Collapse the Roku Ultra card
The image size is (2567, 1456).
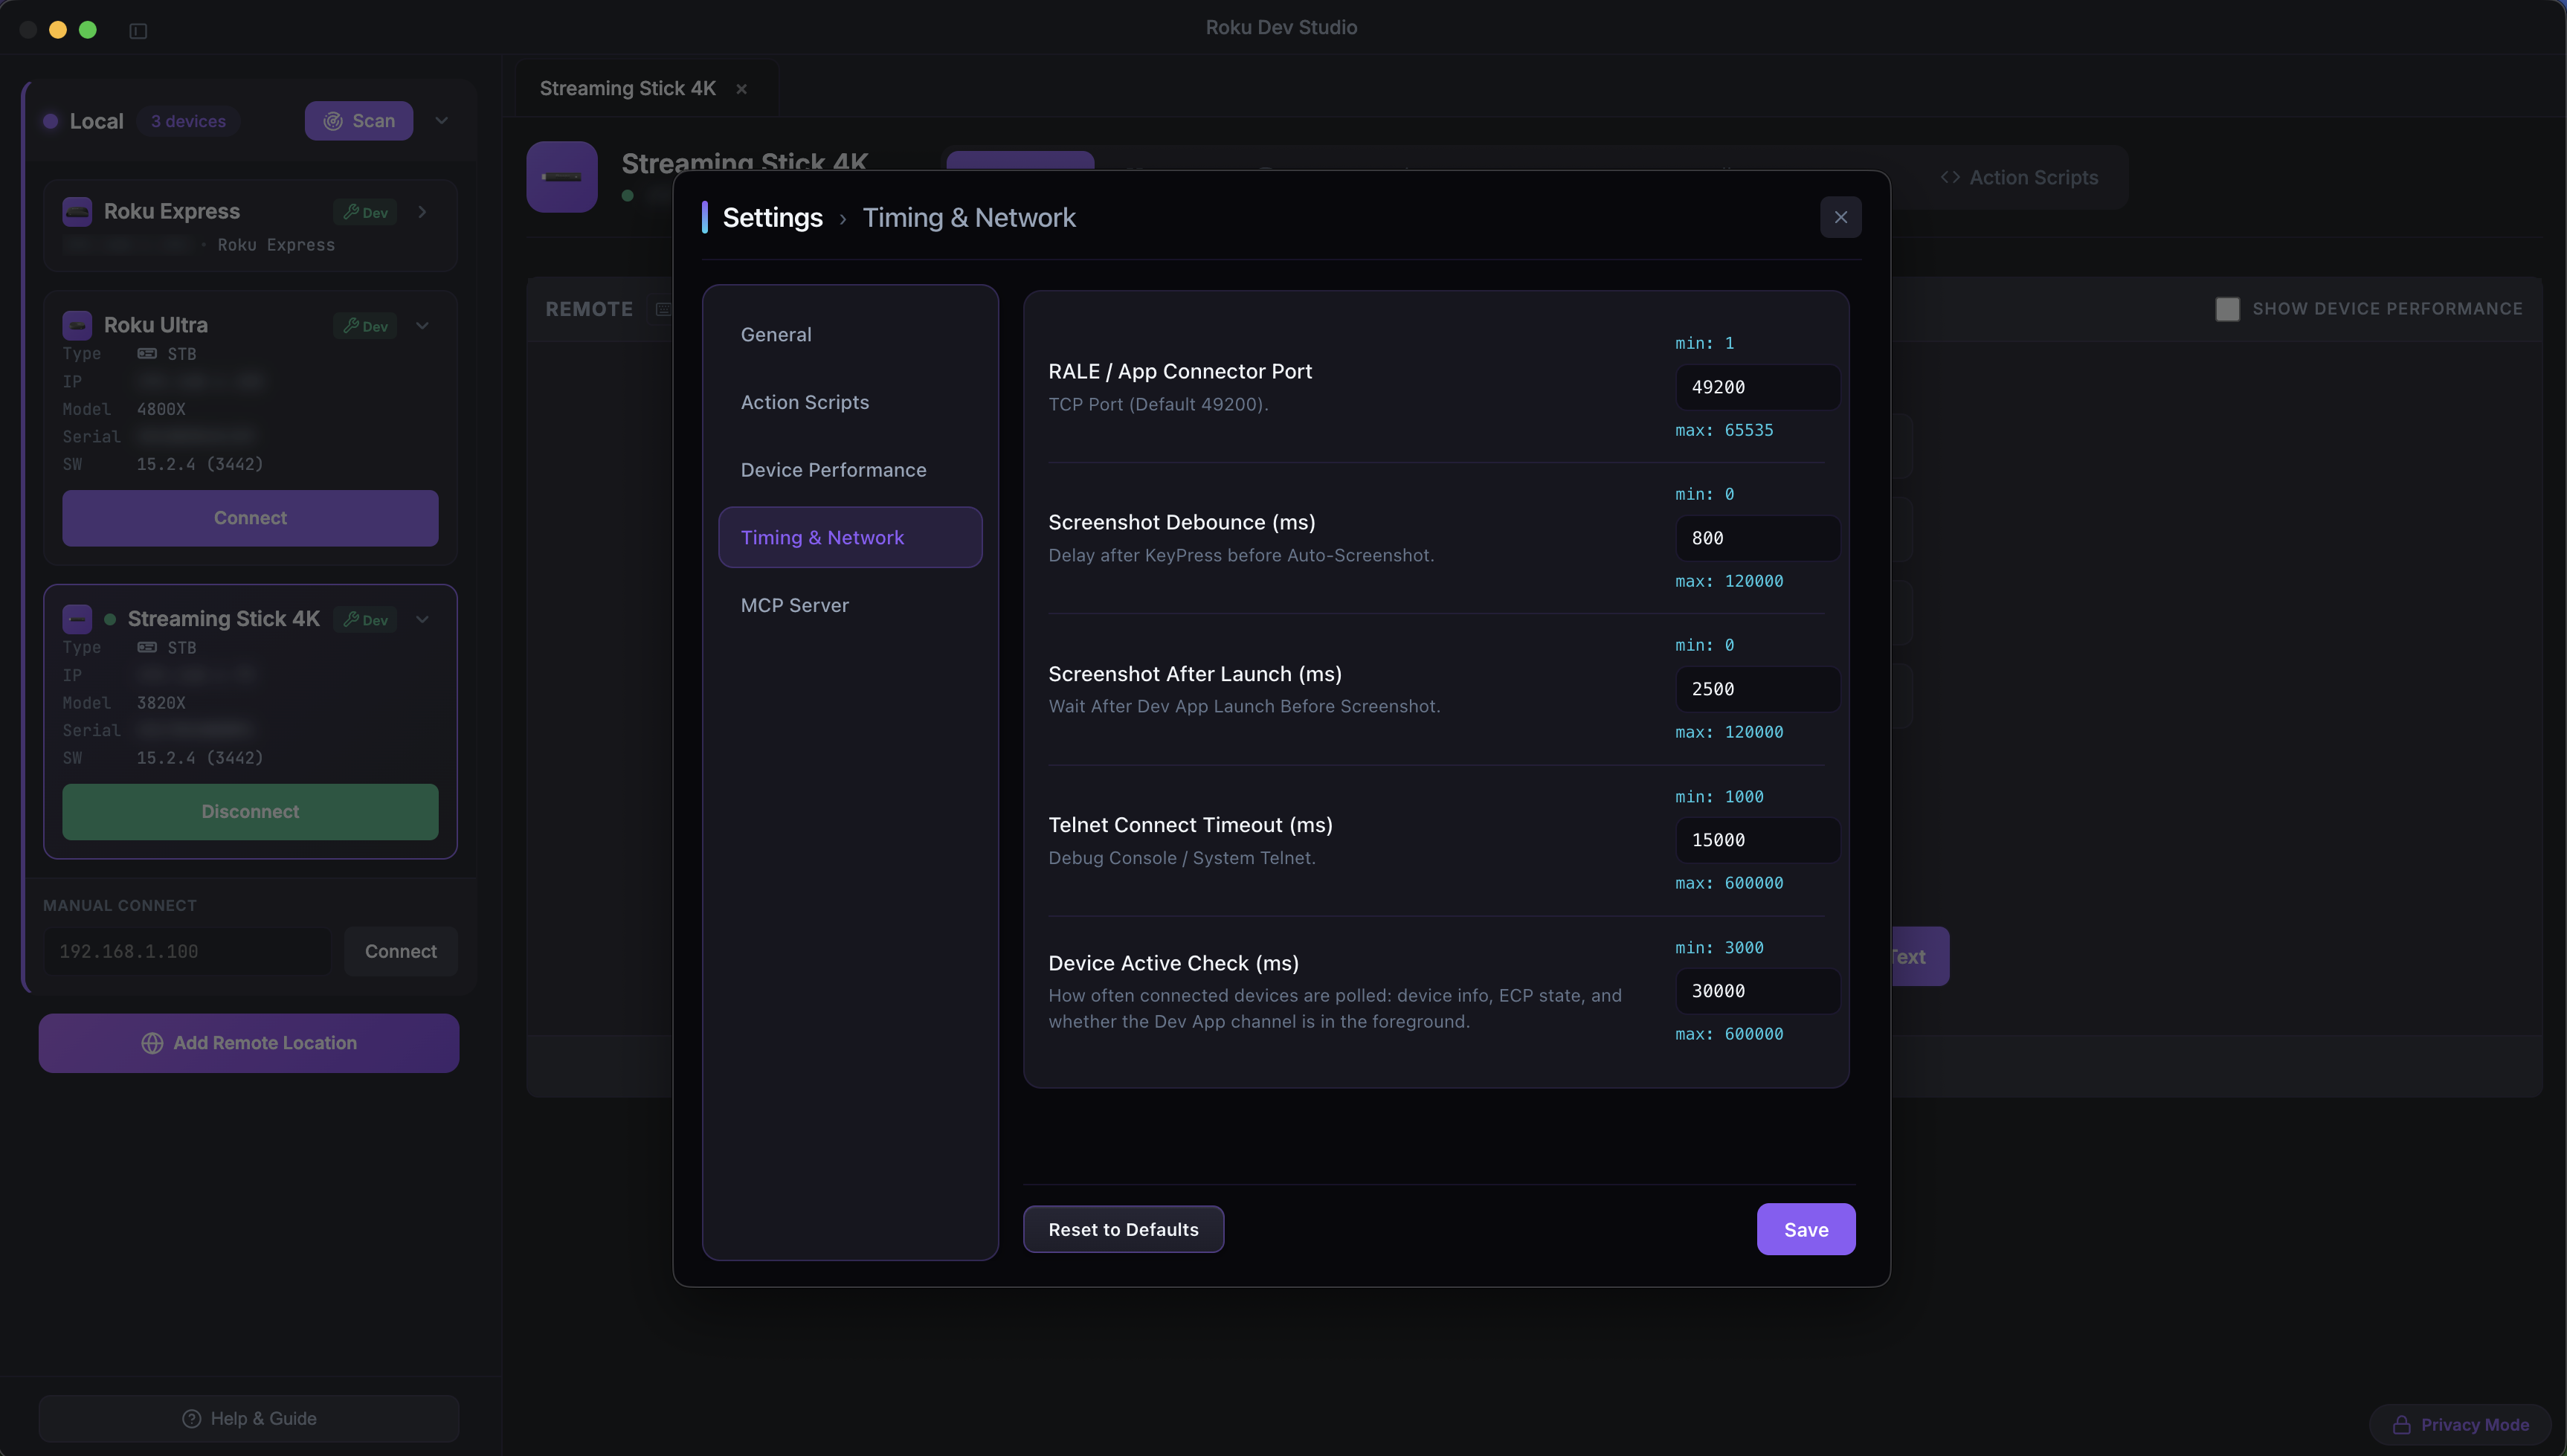tap(423, 326)
